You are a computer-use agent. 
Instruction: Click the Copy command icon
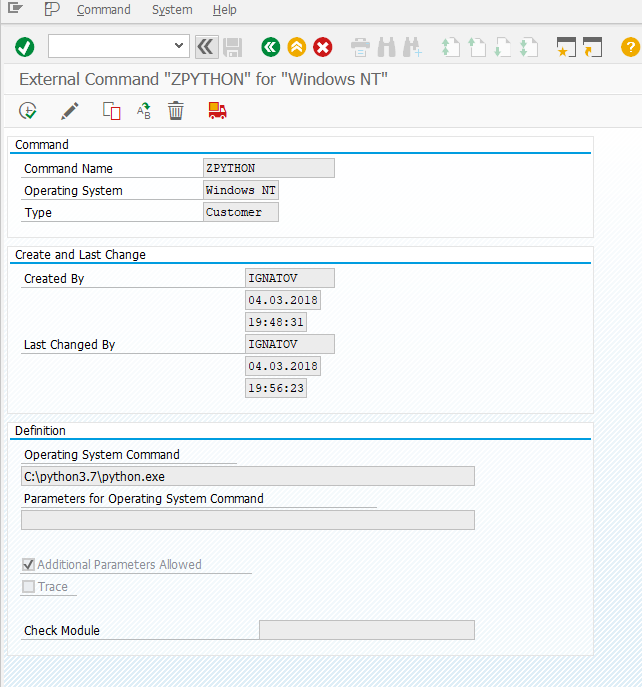pyautogui.click(x=111, y=111)
